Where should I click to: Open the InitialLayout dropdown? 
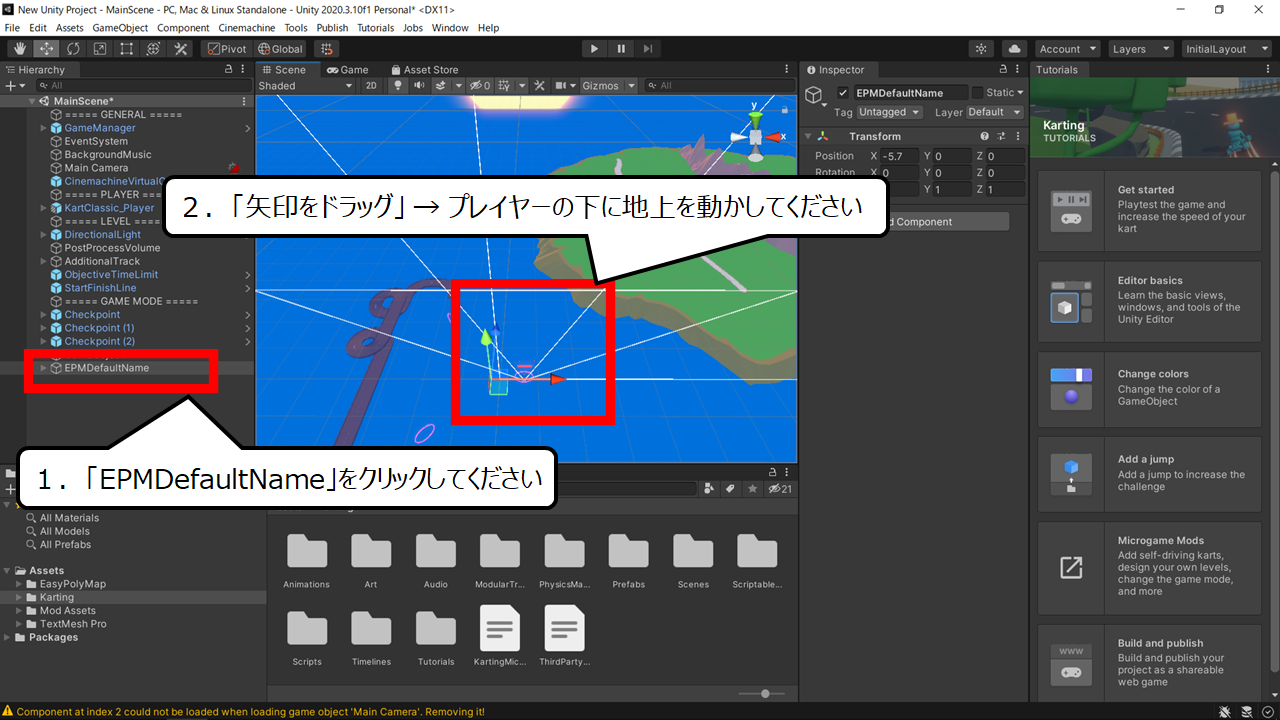pos(1225,48)
